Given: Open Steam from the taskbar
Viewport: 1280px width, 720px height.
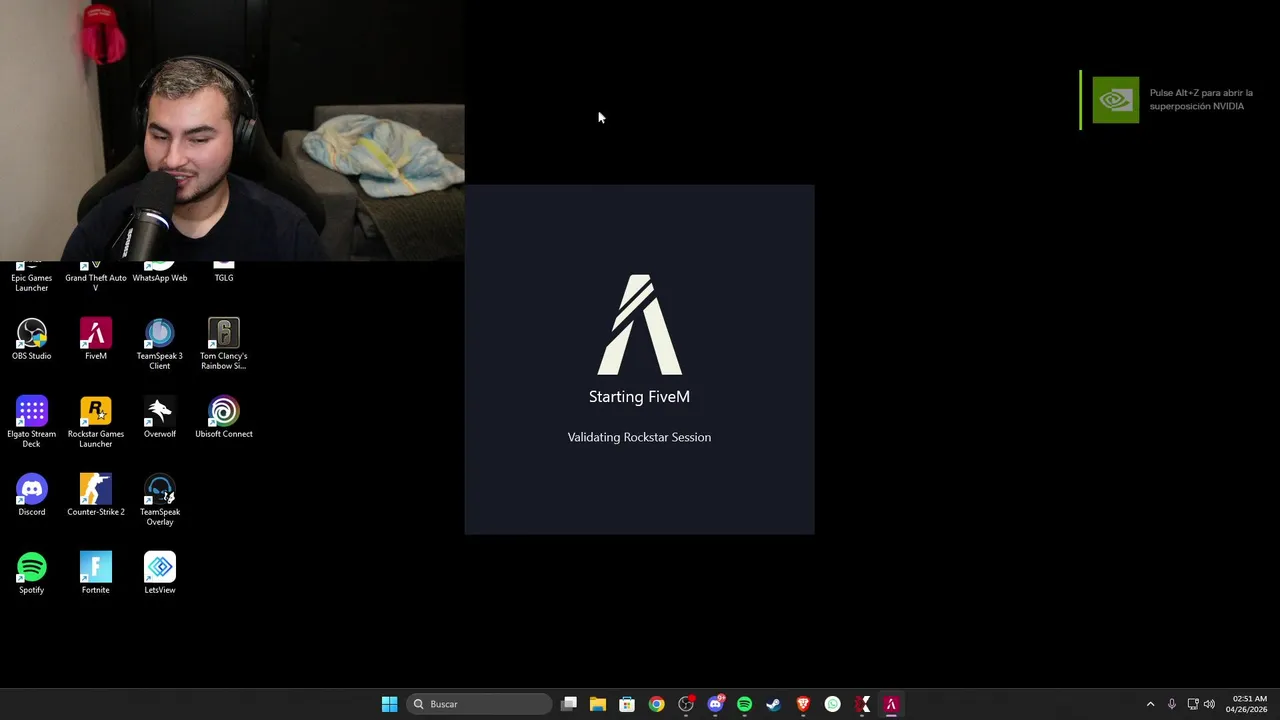Looking at the screenshot, I should click(773, 704).
